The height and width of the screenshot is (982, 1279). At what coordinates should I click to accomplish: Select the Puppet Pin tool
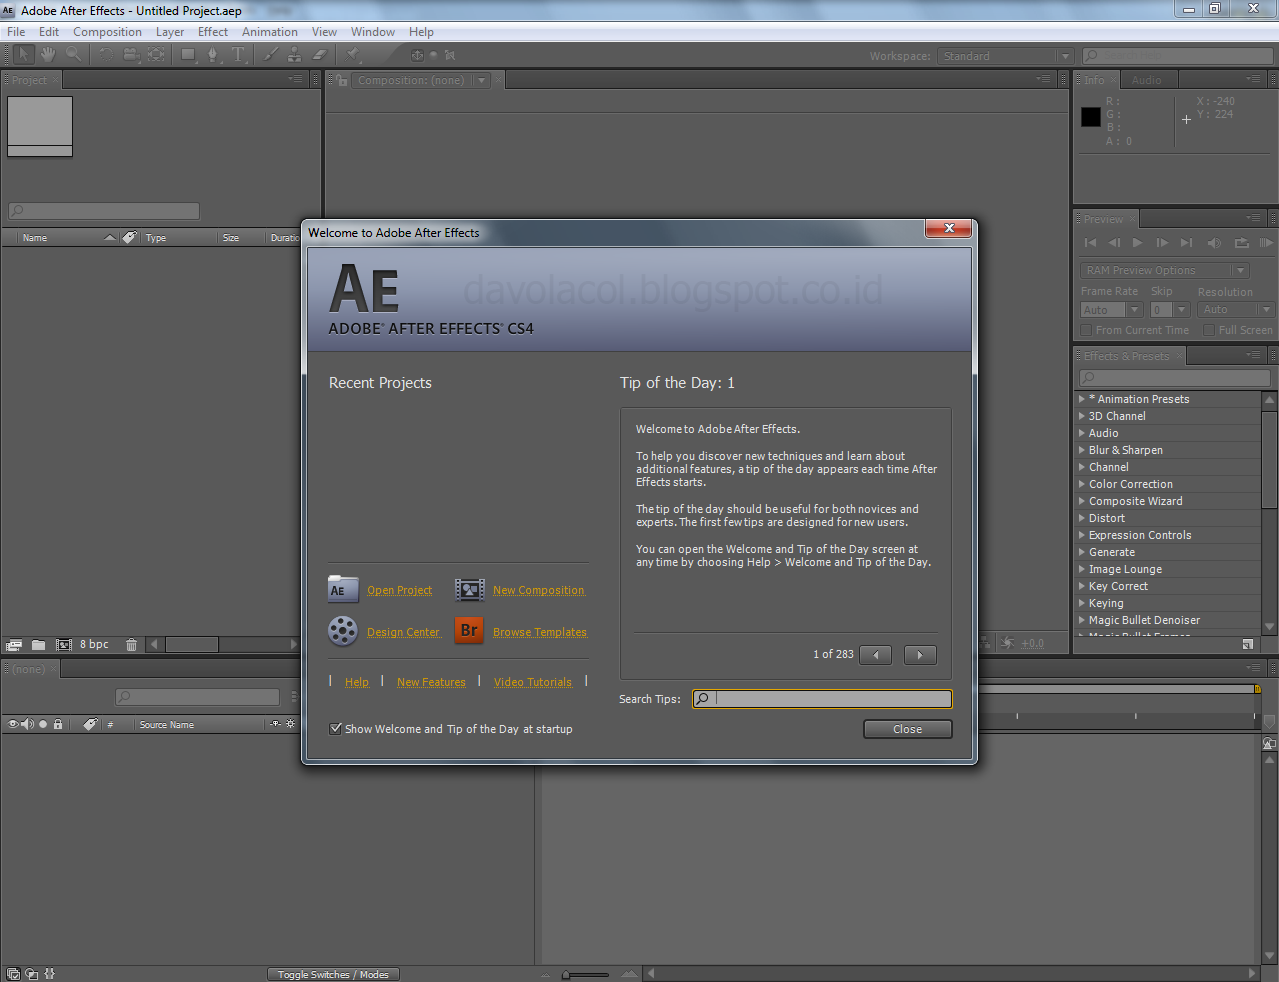[353, 55]
